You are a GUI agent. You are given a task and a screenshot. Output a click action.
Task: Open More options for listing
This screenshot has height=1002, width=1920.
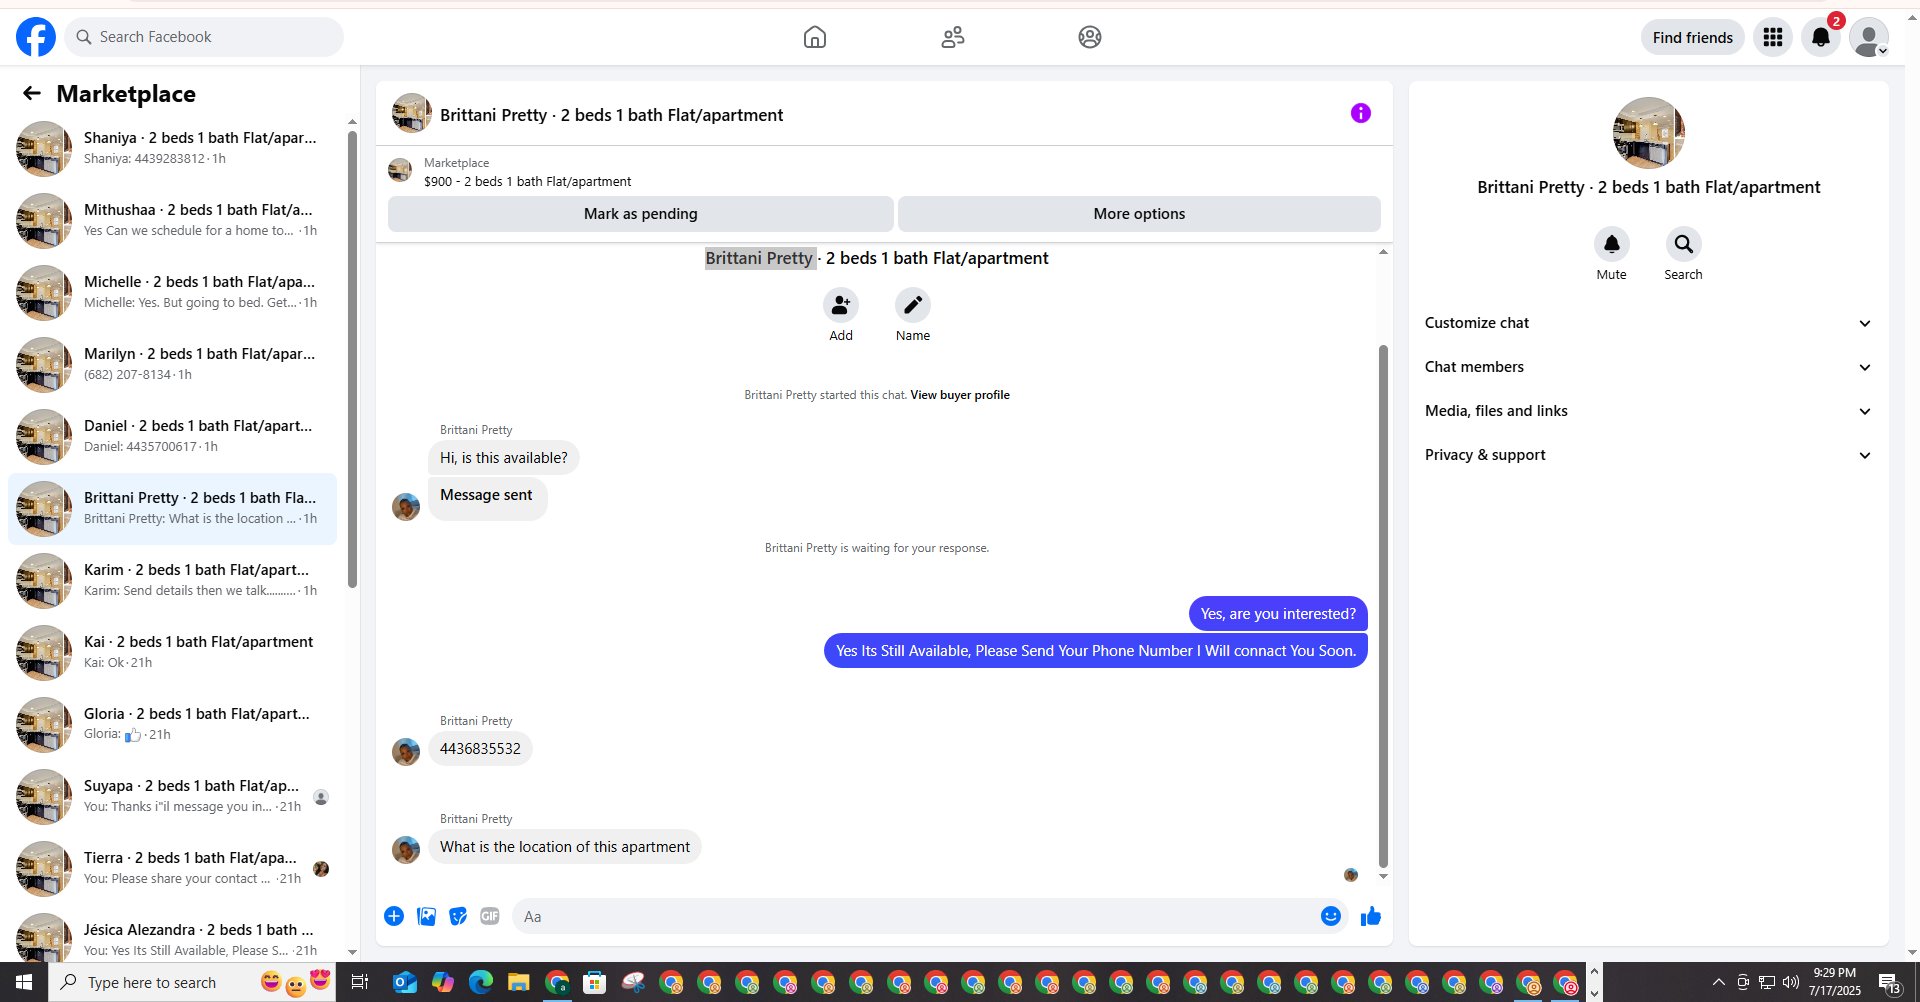(1139, 214)
